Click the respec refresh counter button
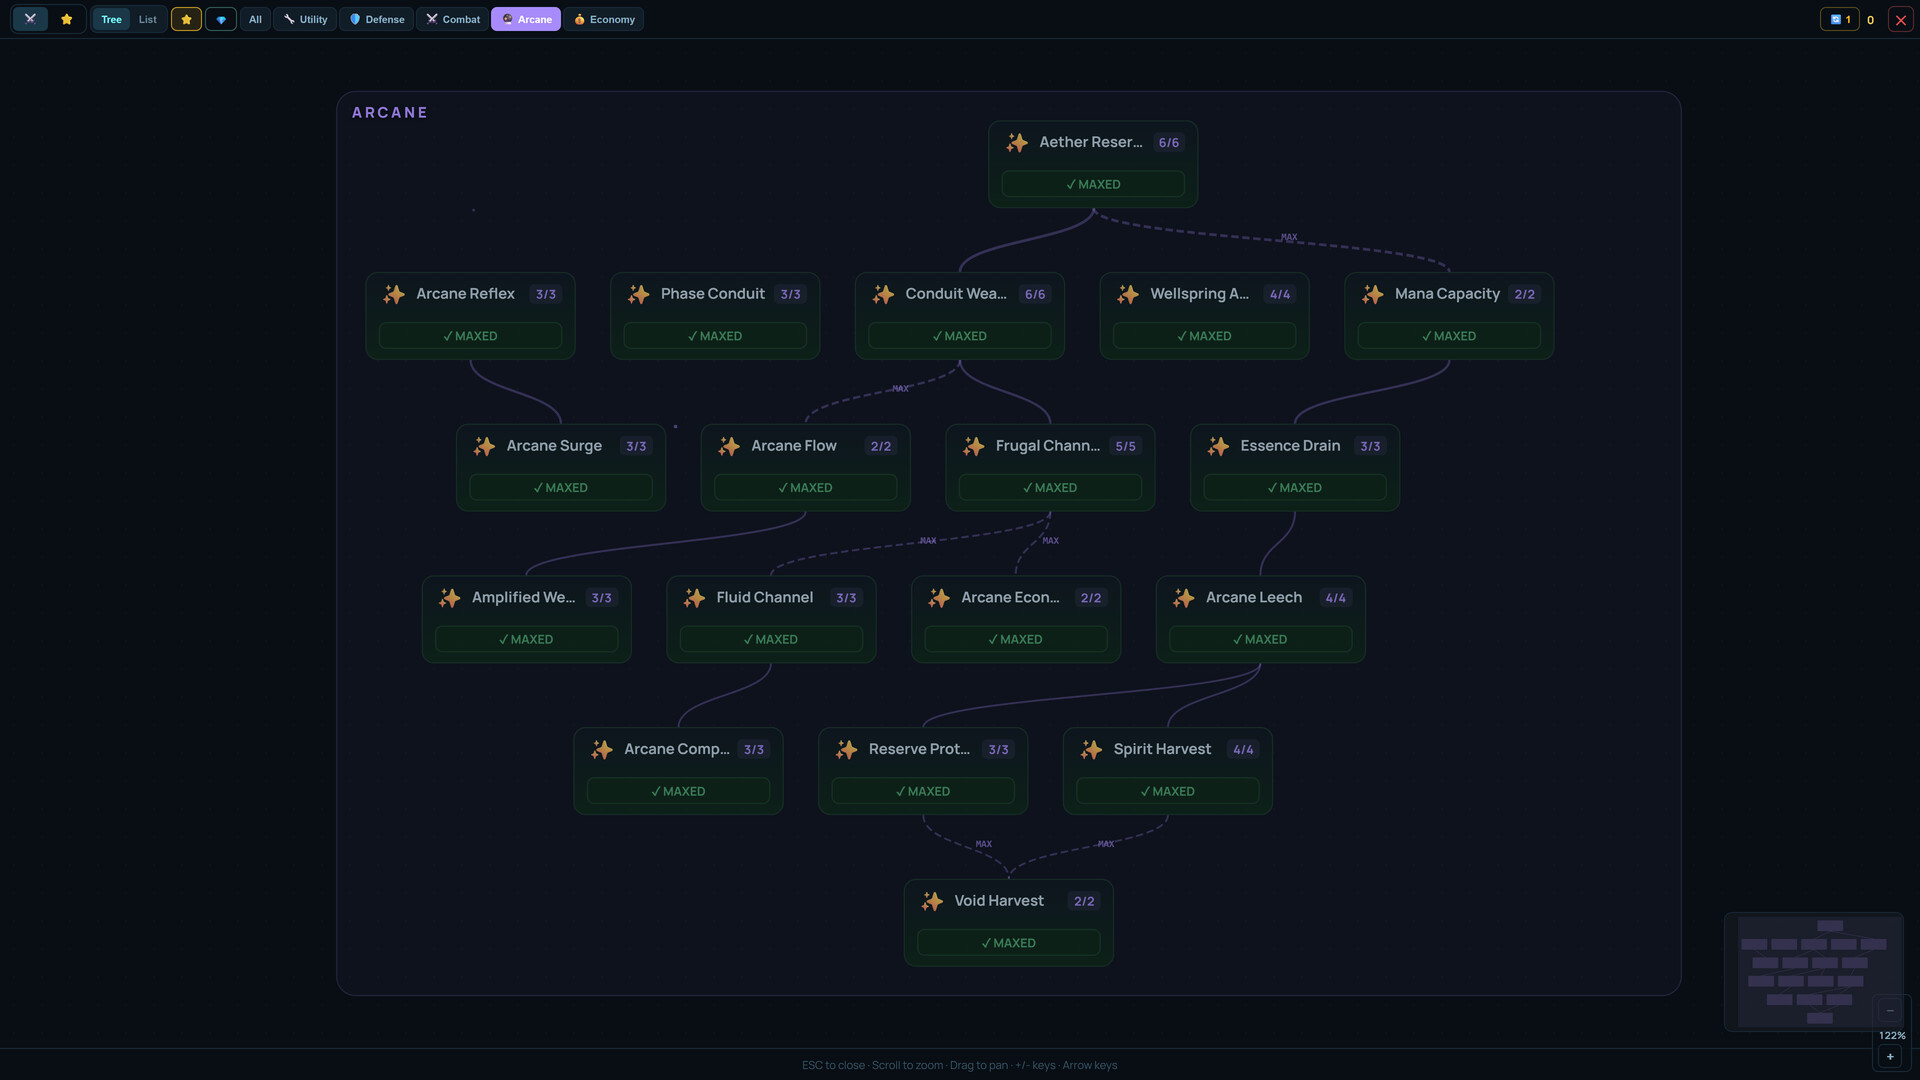The image size is (1920, 1080). pos(1840,19)
